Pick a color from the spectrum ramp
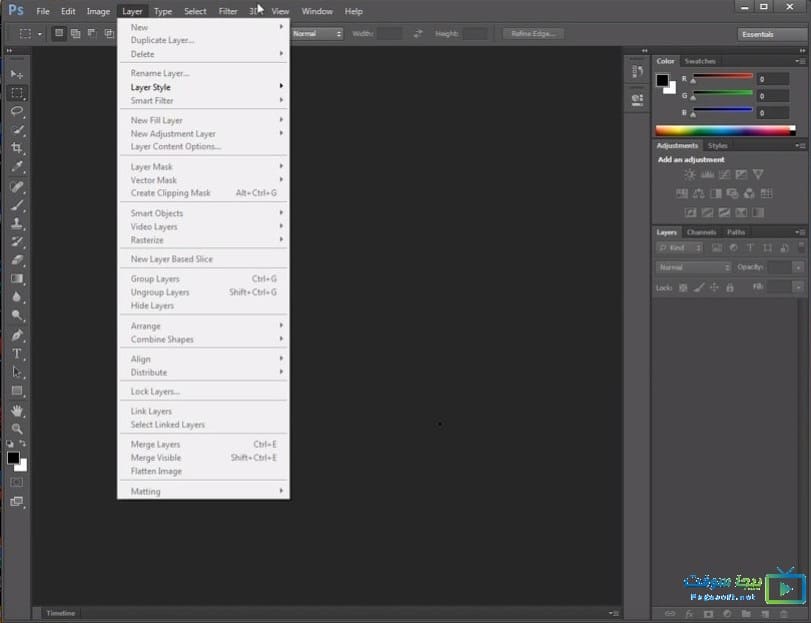Viewport: 811px width, 623px height. click(x=725, y=131)
